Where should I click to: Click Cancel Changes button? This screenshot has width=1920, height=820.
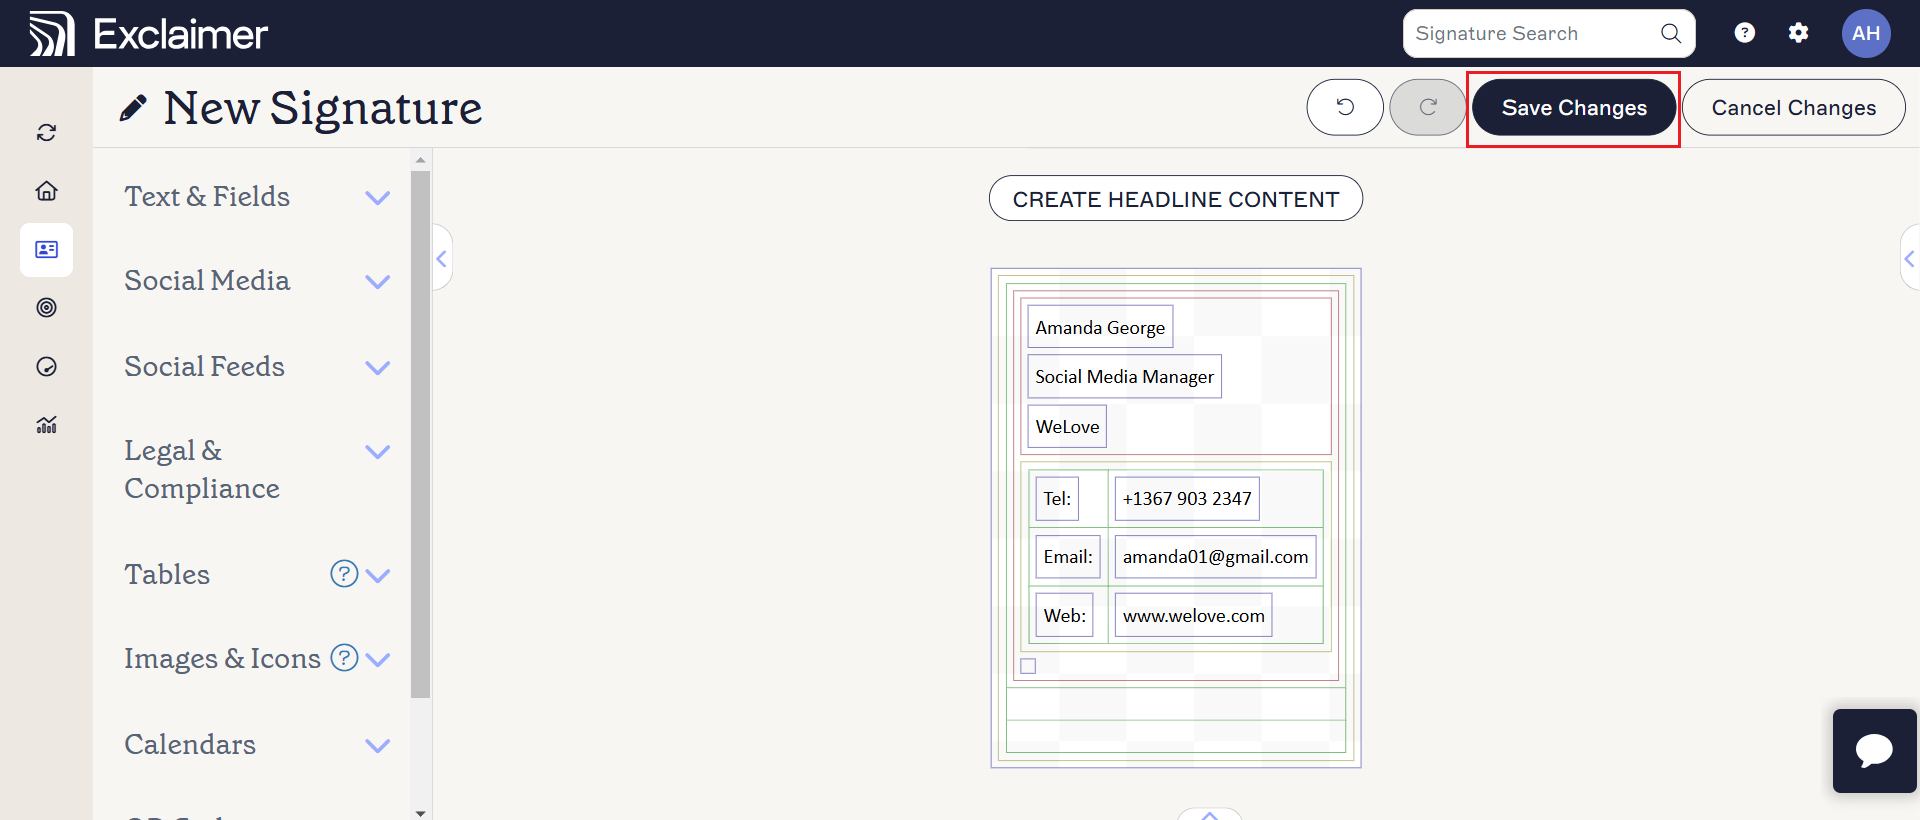click(x=1794, y=107)
